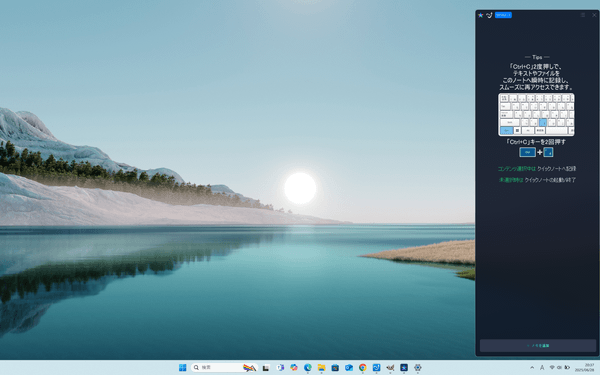600x375 pixels.
Task: Click the blue squiggle app icon in the taskbar
Action: (377, 368)
